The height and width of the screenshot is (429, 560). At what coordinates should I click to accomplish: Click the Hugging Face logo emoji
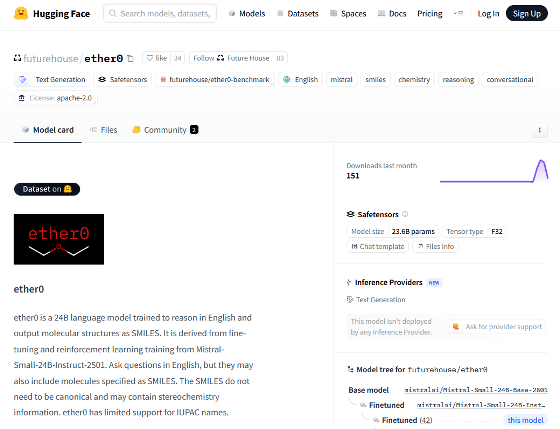[x=21, y=14]
